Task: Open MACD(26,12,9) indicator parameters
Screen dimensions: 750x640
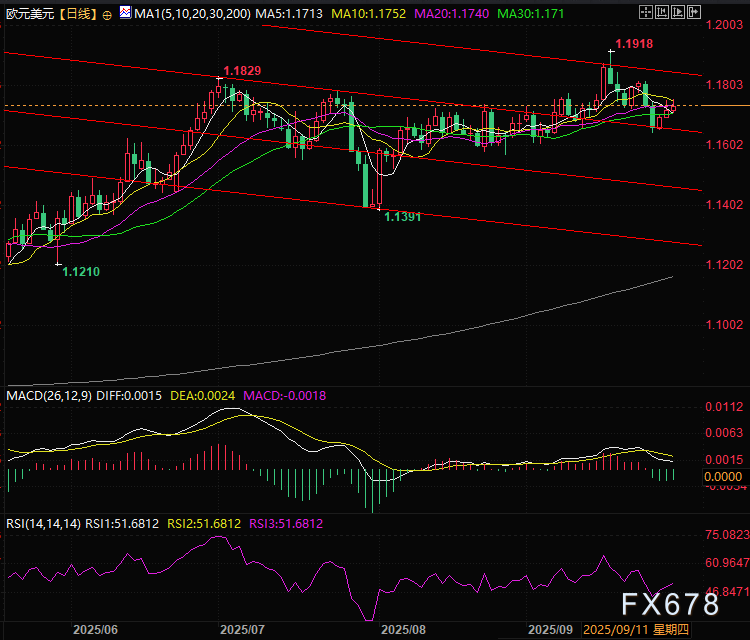Action: point(49,396)
